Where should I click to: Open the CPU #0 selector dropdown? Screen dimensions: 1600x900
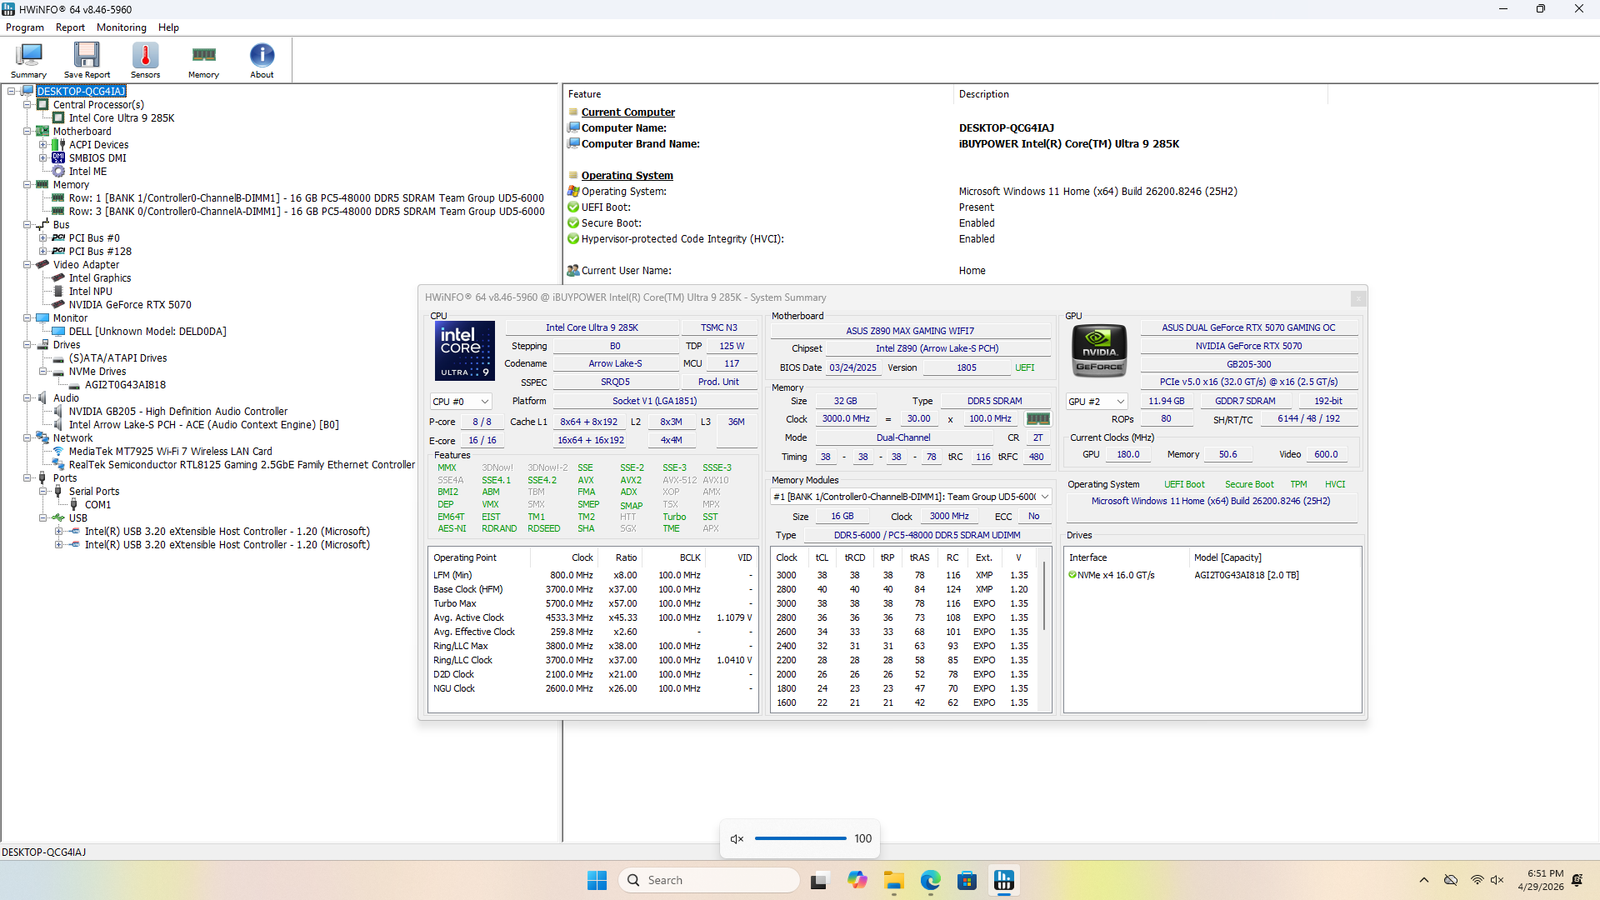[460, 401]
